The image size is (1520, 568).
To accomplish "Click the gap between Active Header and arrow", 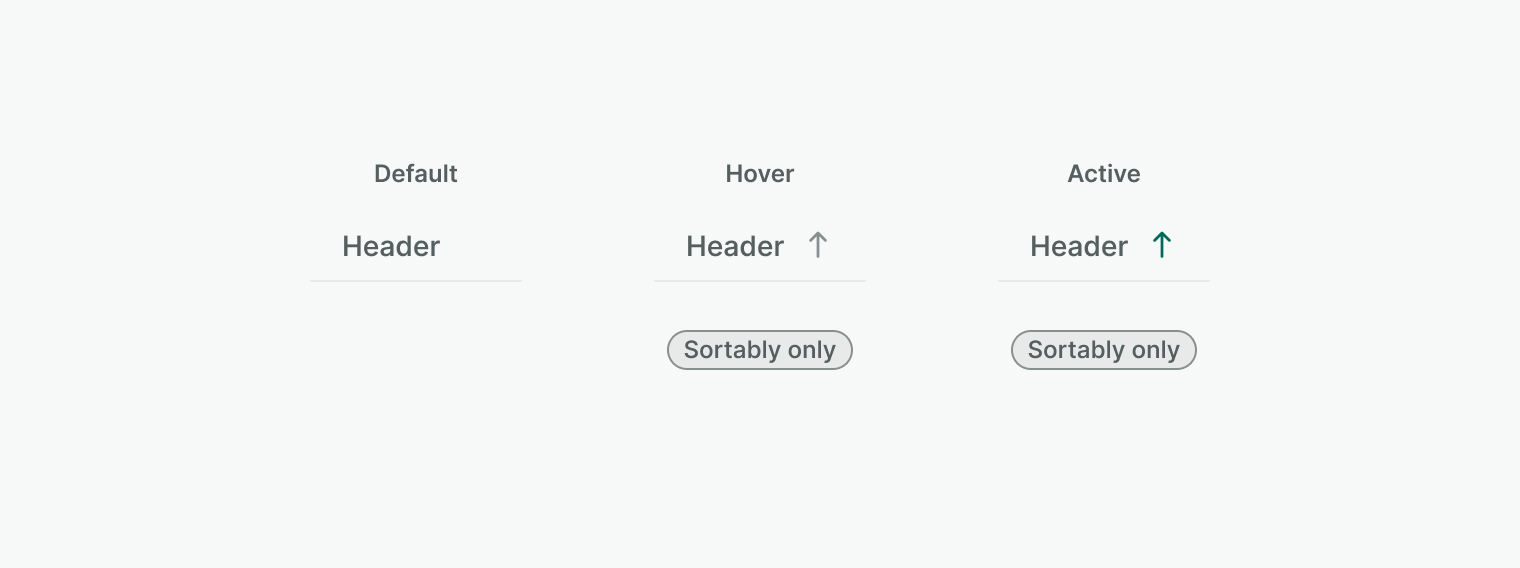I will (1140, 247).
